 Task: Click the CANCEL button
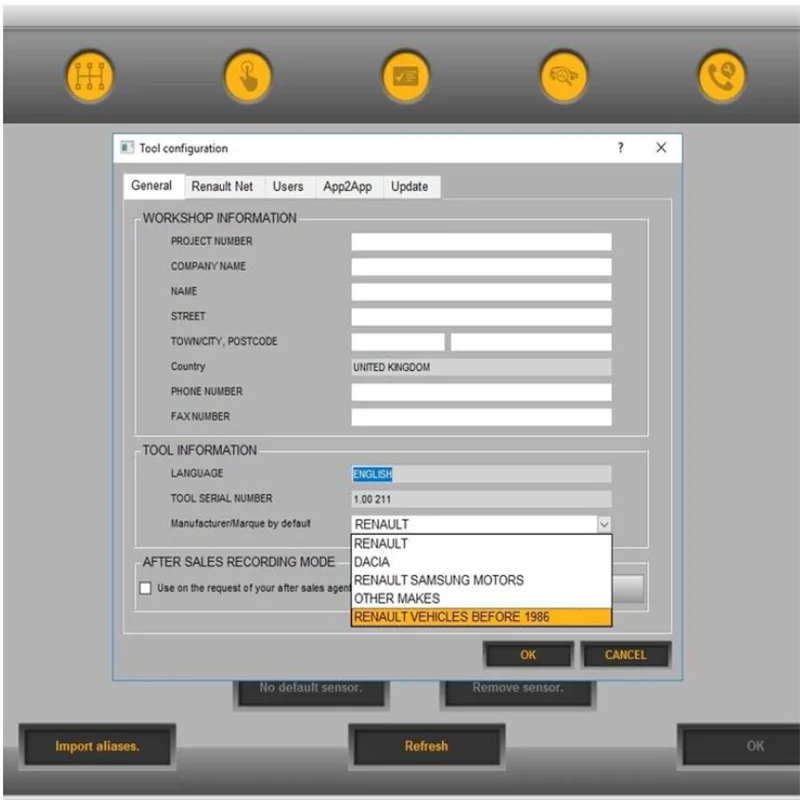[626, 655]
